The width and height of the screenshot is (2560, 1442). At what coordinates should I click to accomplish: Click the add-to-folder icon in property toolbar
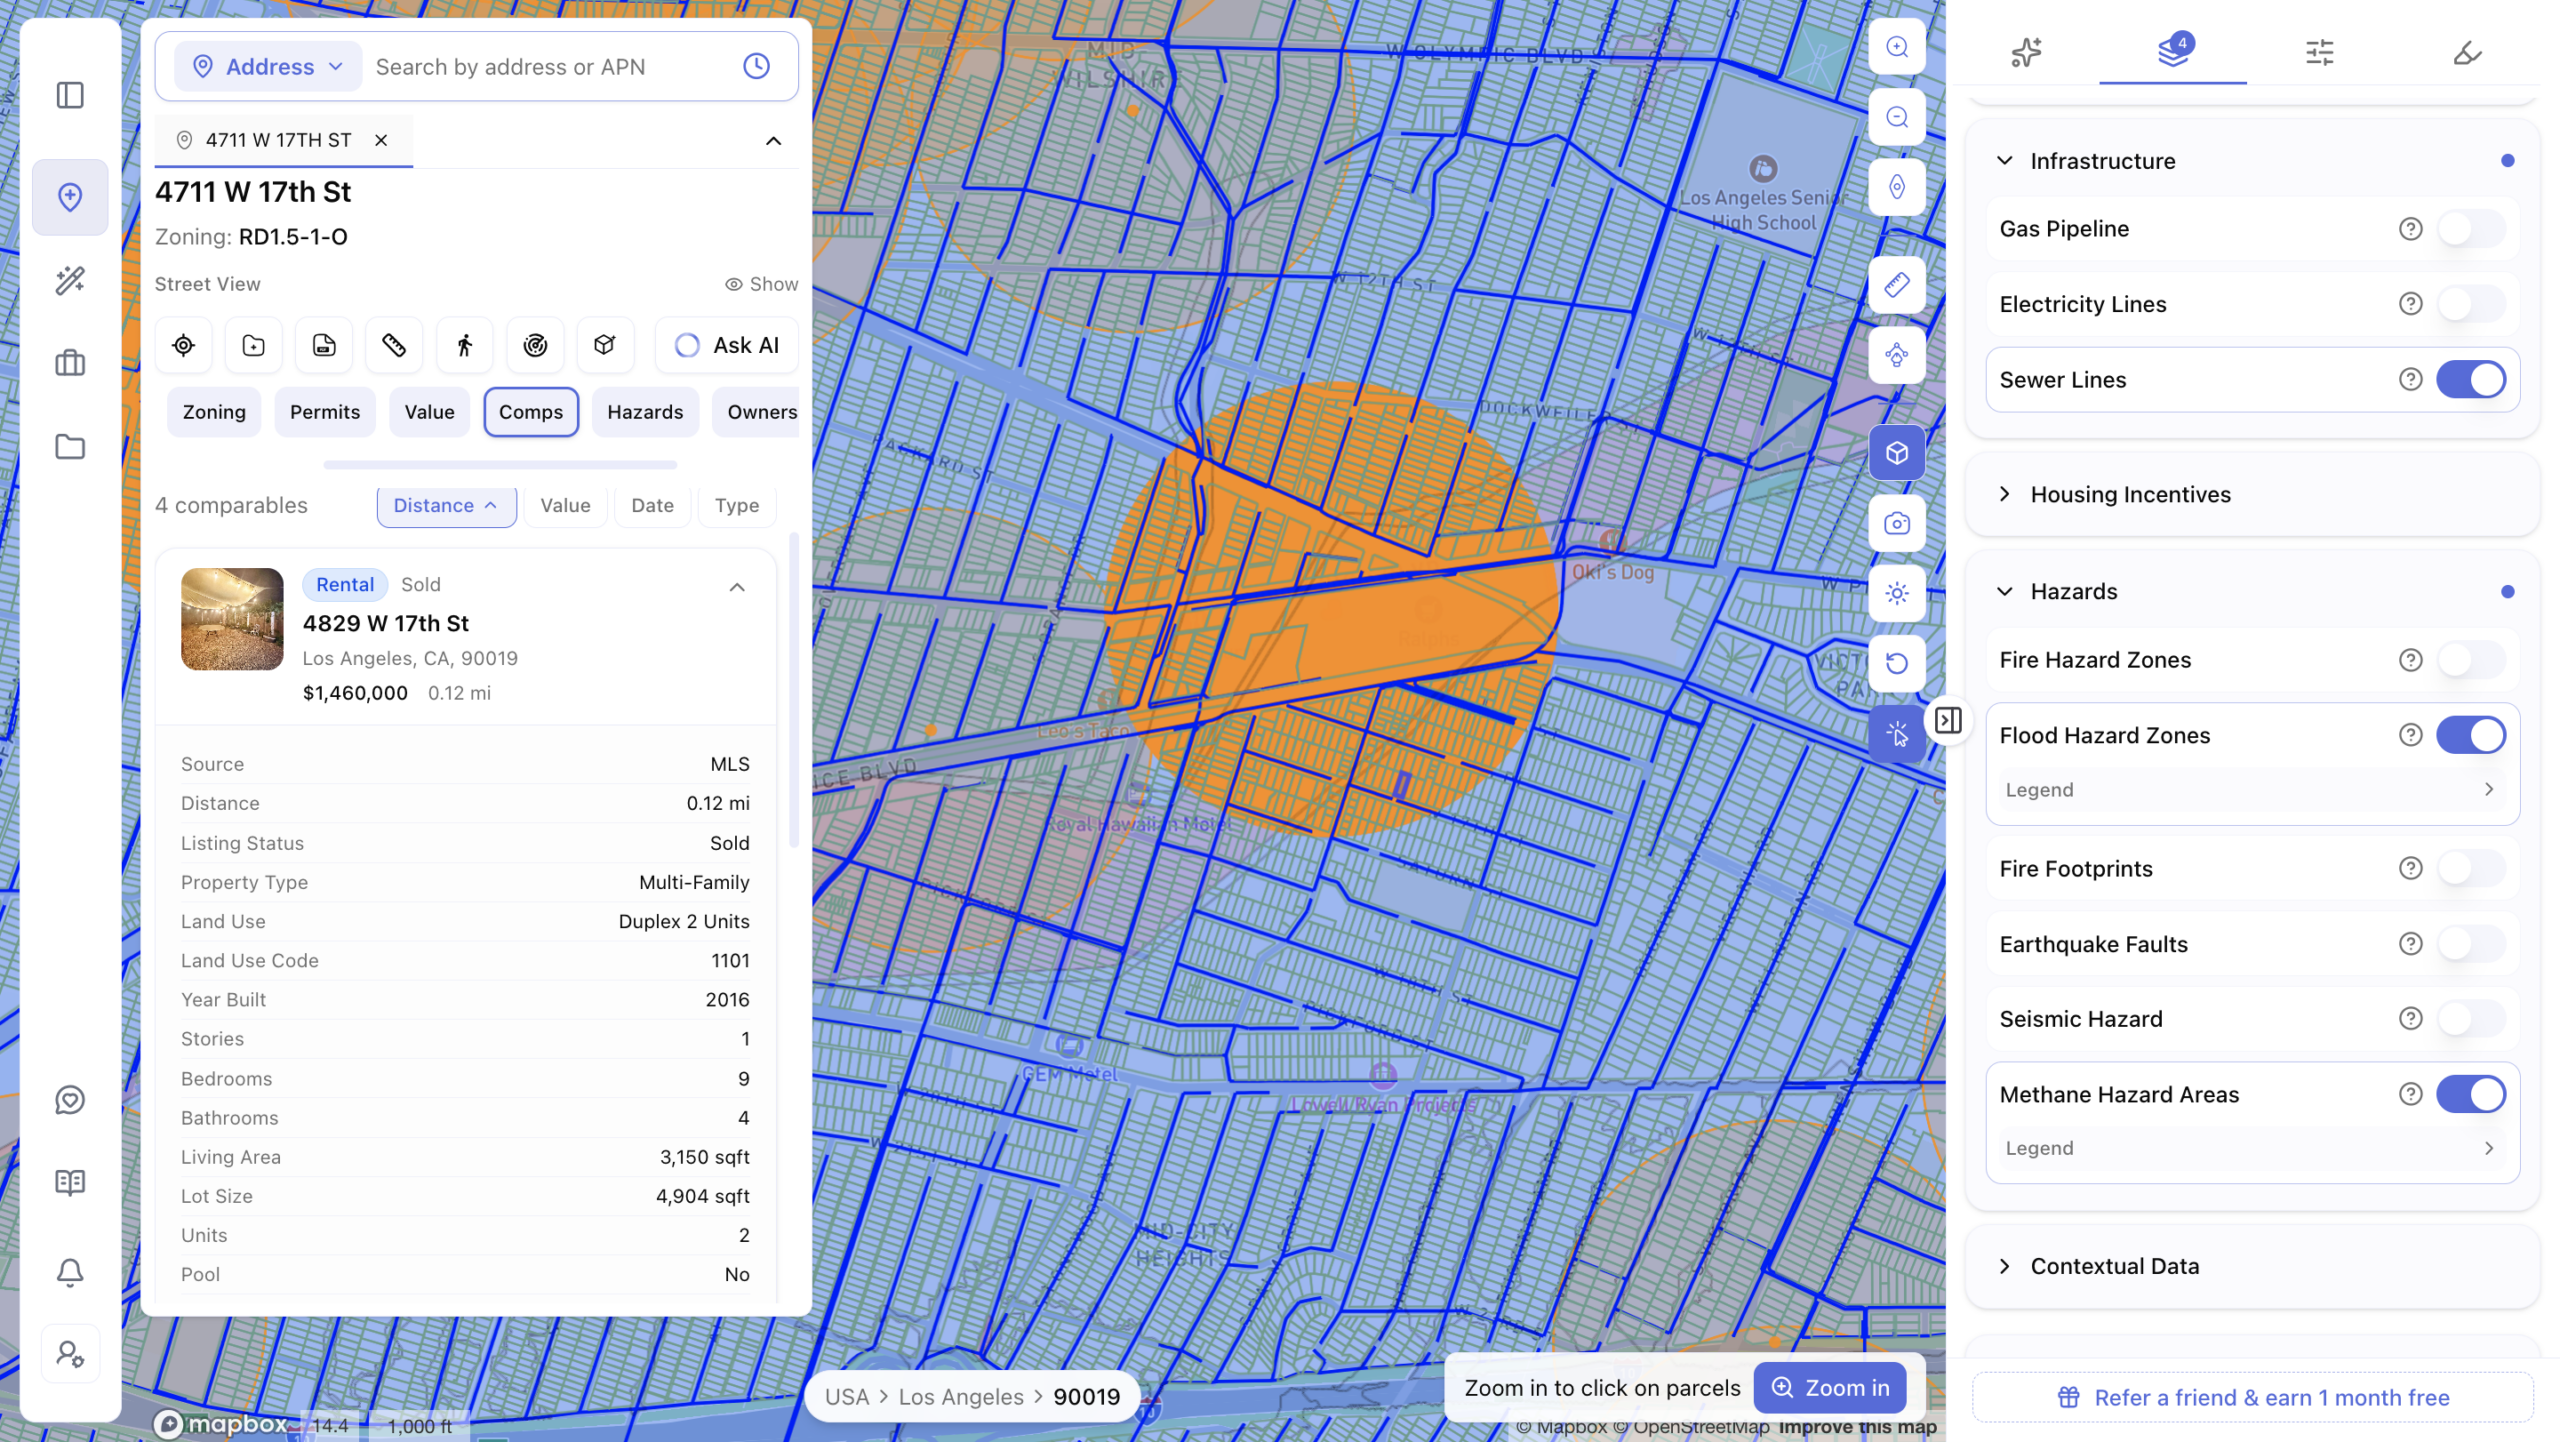[x=253, y=345]
